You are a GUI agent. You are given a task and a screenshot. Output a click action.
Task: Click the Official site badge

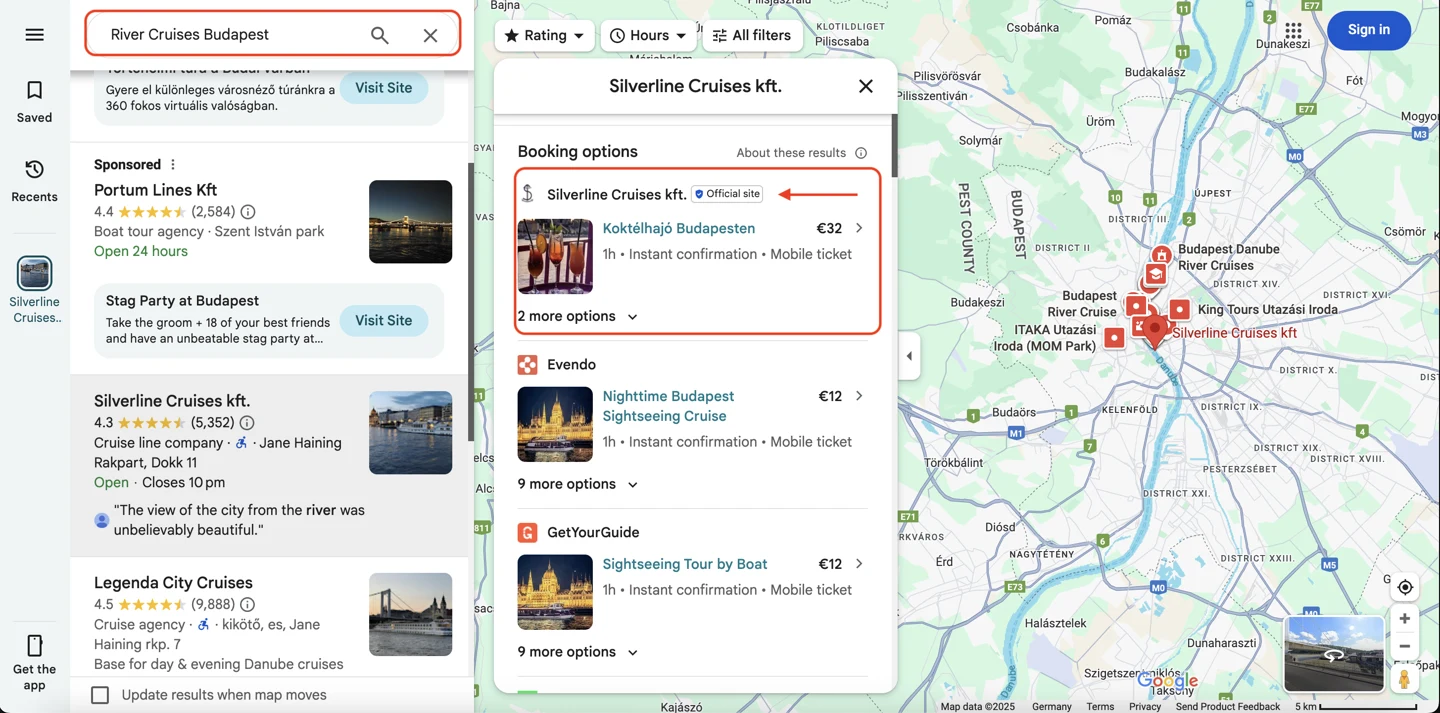(x=727, y=194)
